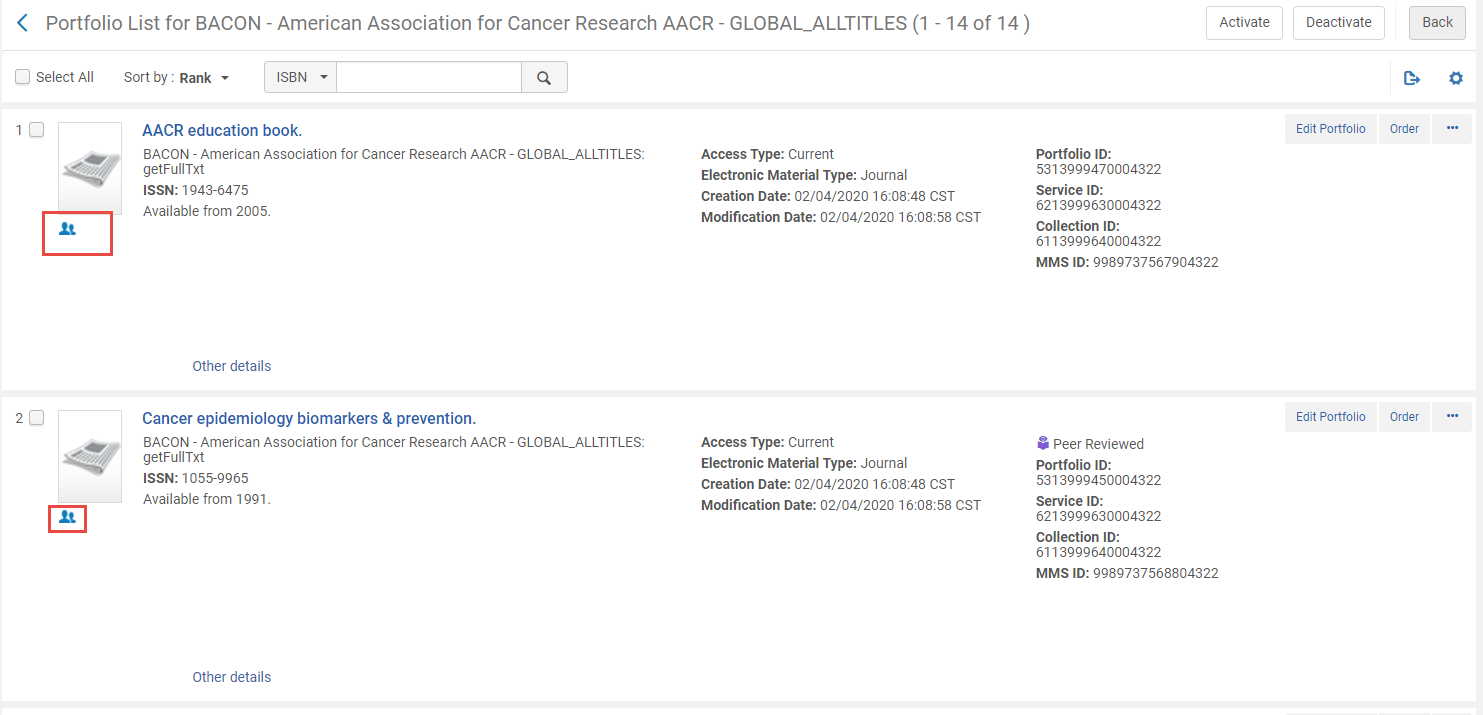Check the box for row 2
Viewport: 1483px width, 715px height.
(x=36, y=418)
